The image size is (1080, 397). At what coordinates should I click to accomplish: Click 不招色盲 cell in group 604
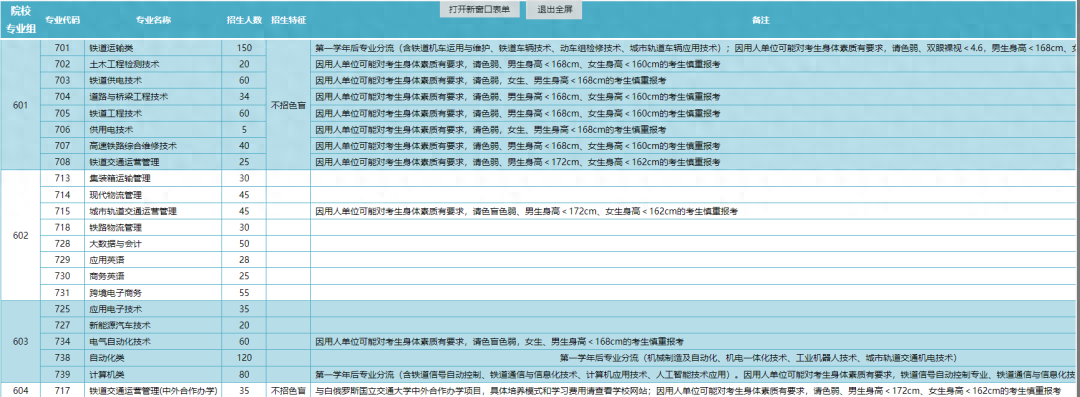(289, 390)
